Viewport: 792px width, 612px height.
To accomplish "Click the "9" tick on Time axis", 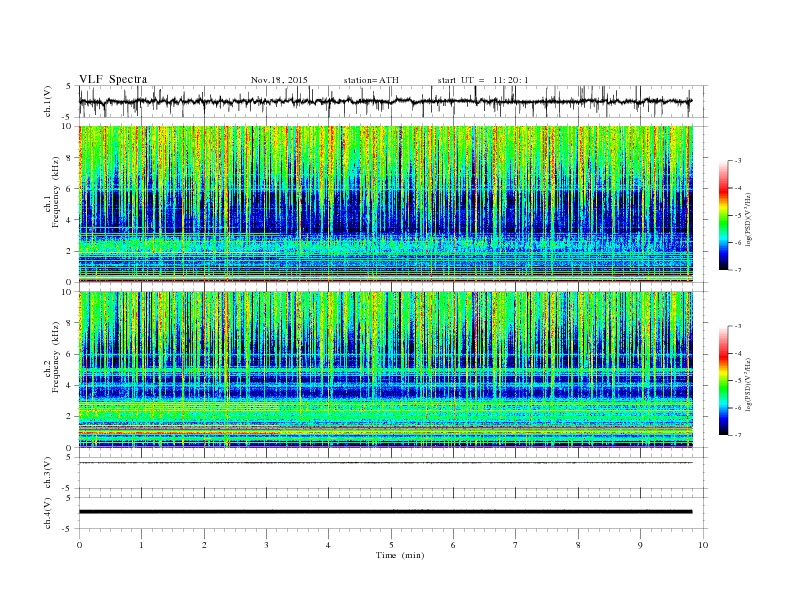I will point(640,545).
